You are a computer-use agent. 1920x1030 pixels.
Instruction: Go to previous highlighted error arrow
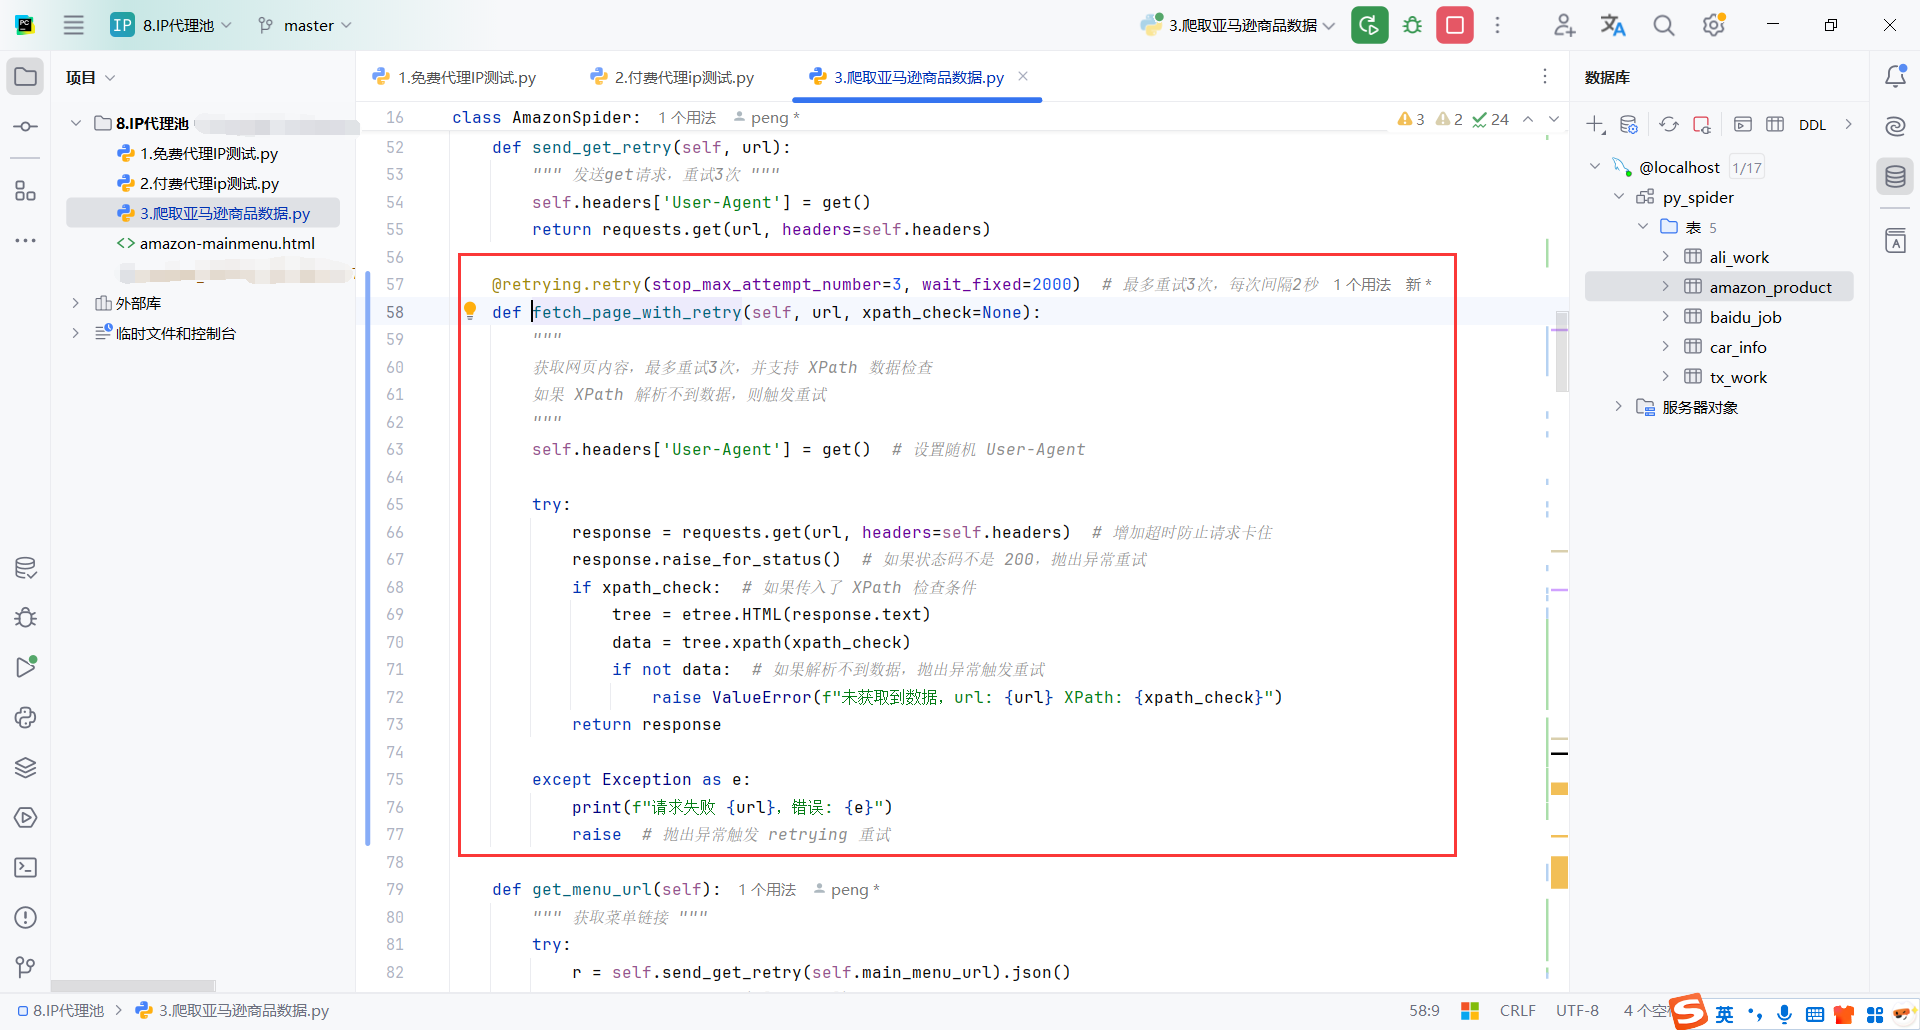(x=1528, y=119)
